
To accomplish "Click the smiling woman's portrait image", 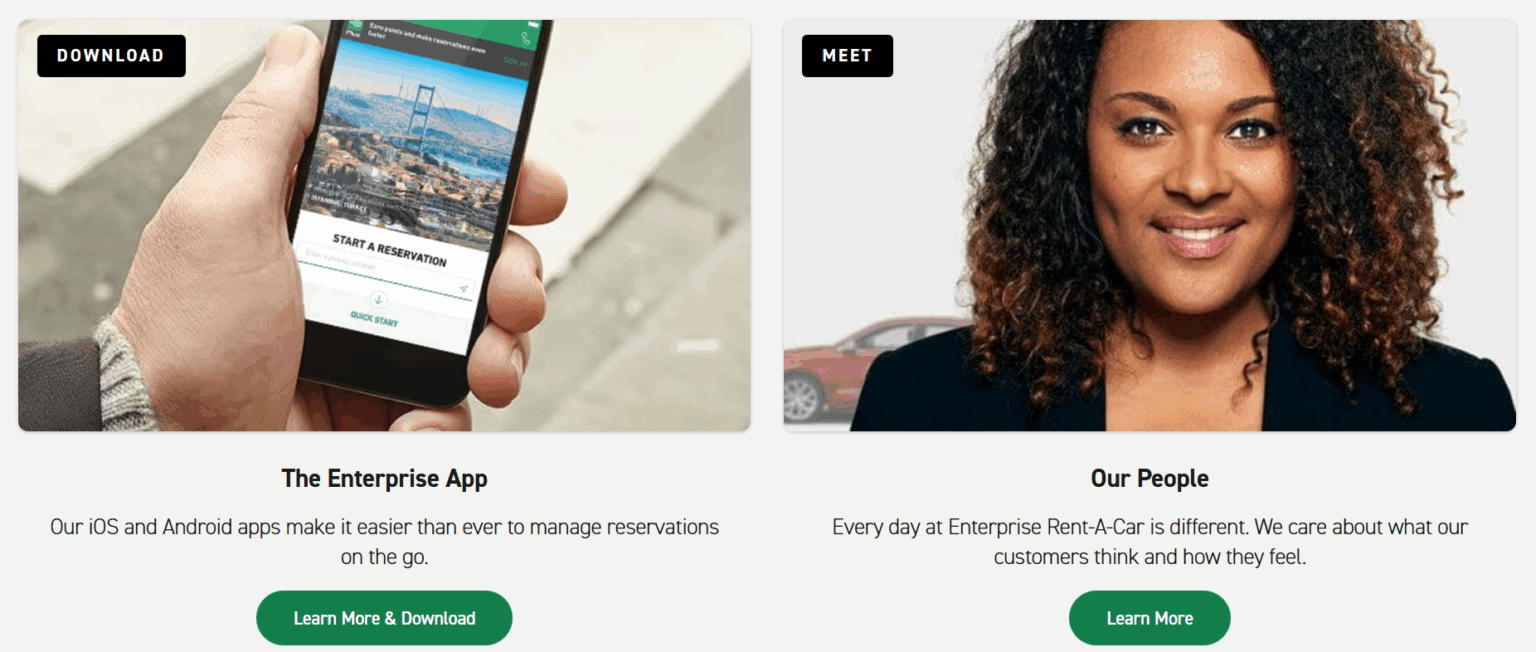I will [1149, 226].
